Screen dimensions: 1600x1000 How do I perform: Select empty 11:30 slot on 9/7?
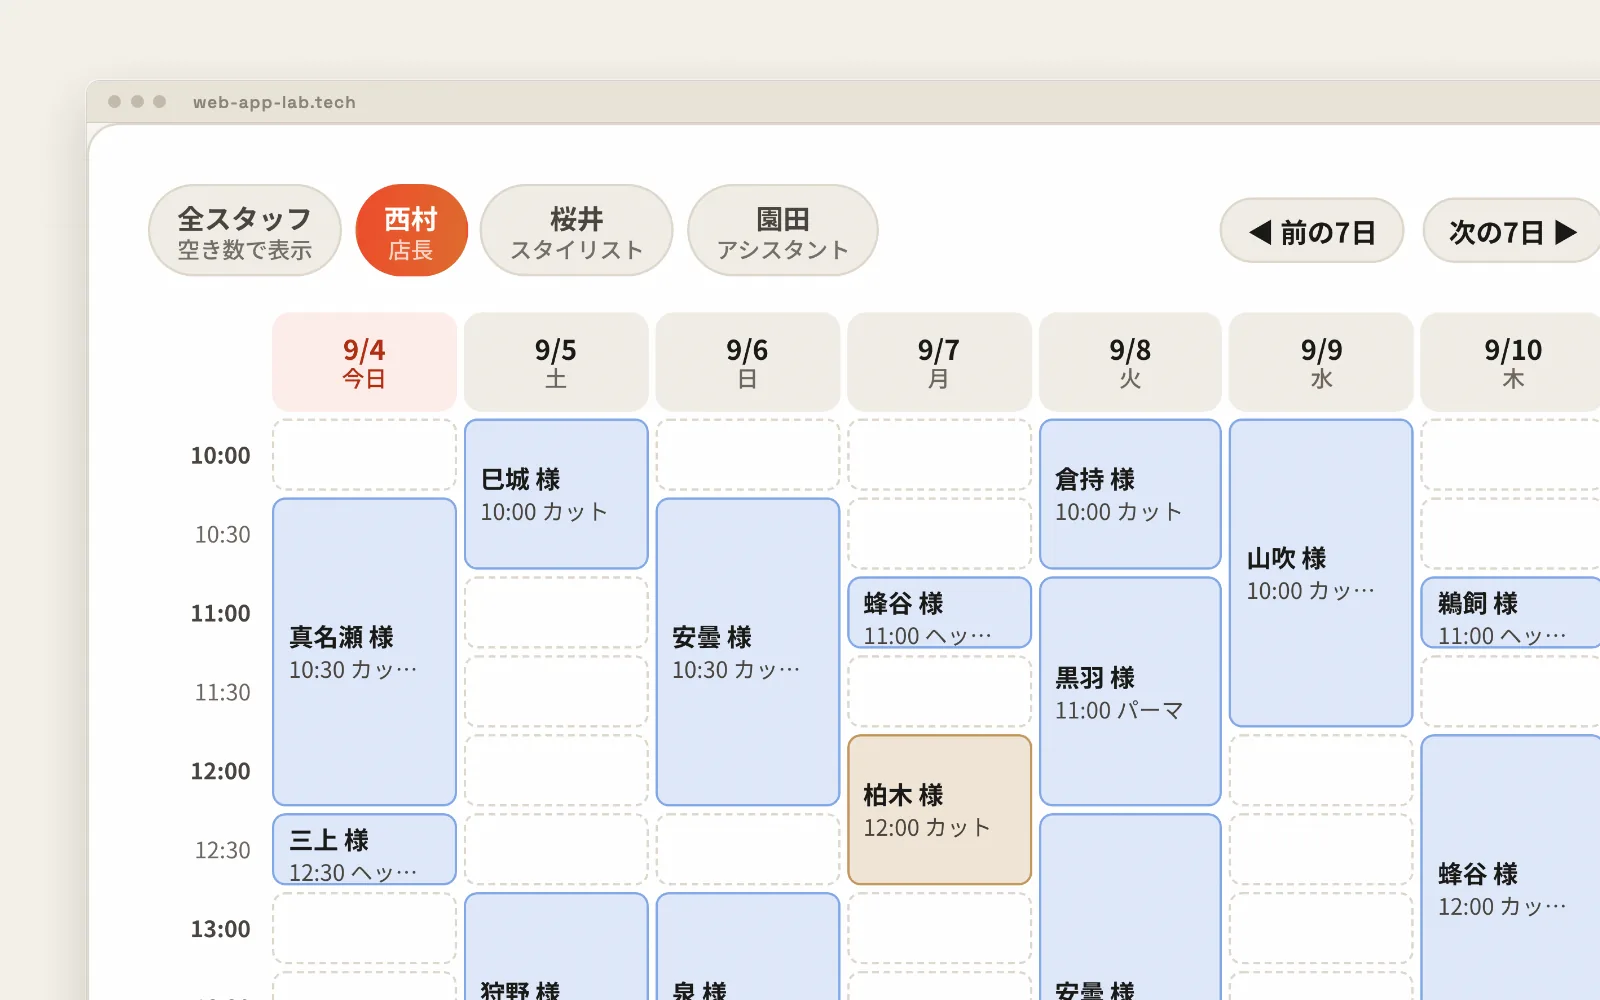(939, 692)
